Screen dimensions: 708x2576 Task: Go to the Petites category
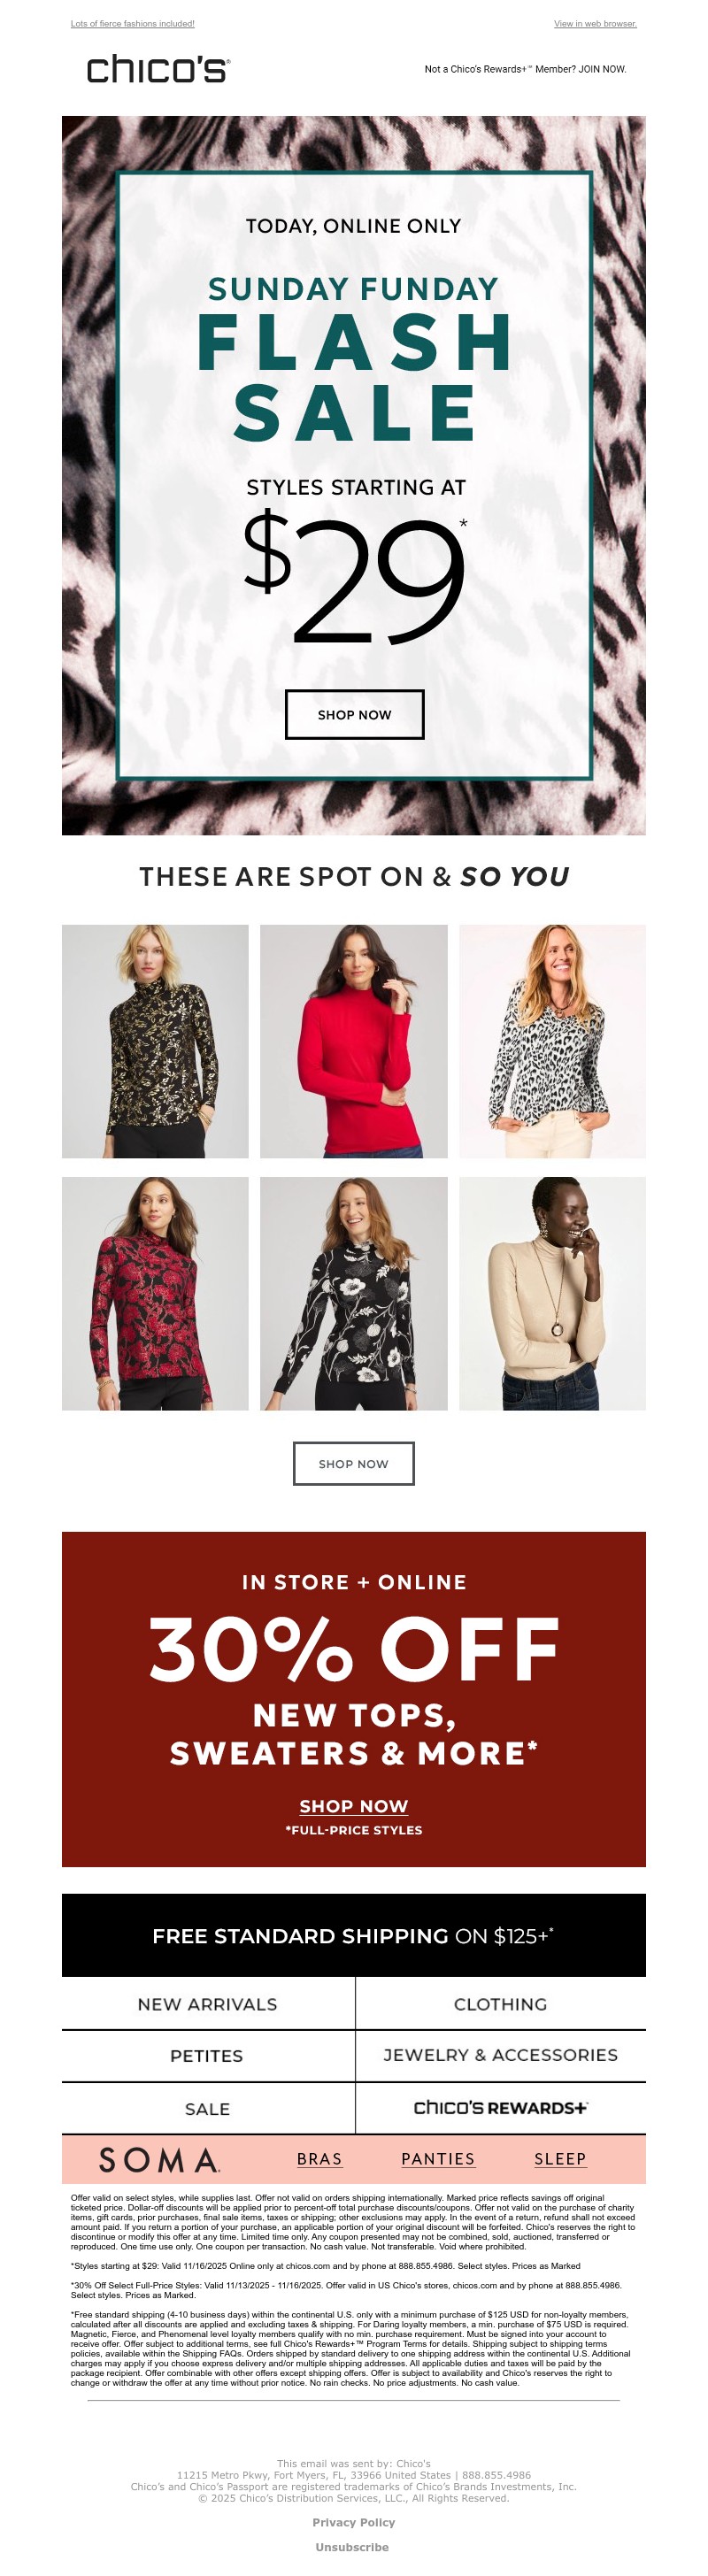[x=208, y=2056]
